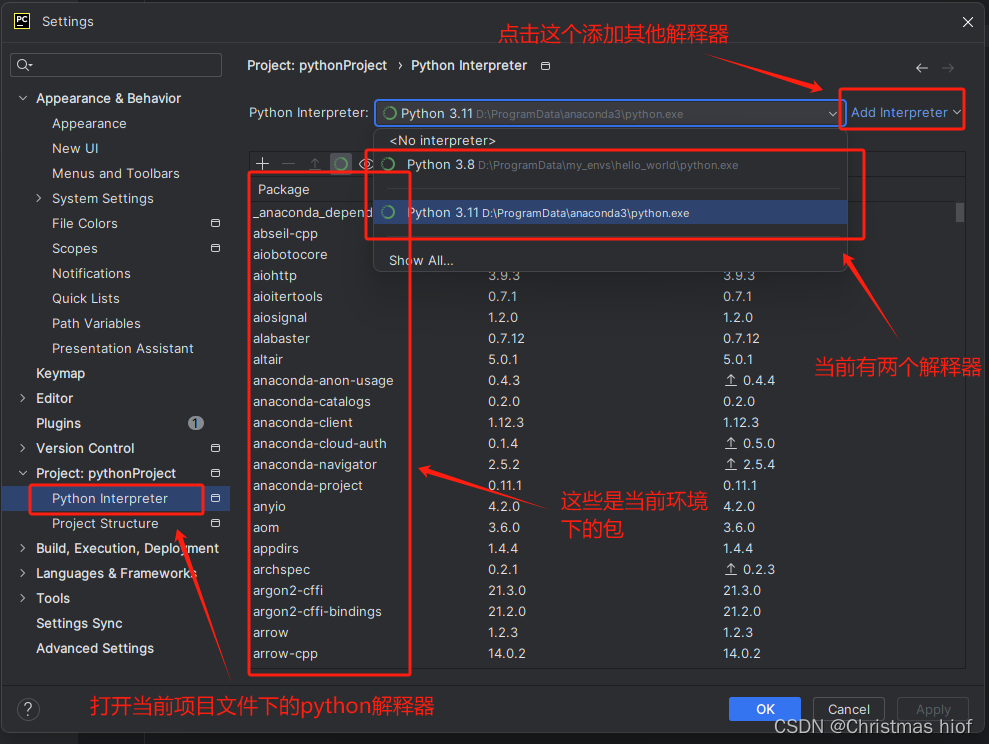Click upgrade arrow icon for anaconda-cloud-auth
The width and height of the screenshot is (989, 744).
click(730, 443)
